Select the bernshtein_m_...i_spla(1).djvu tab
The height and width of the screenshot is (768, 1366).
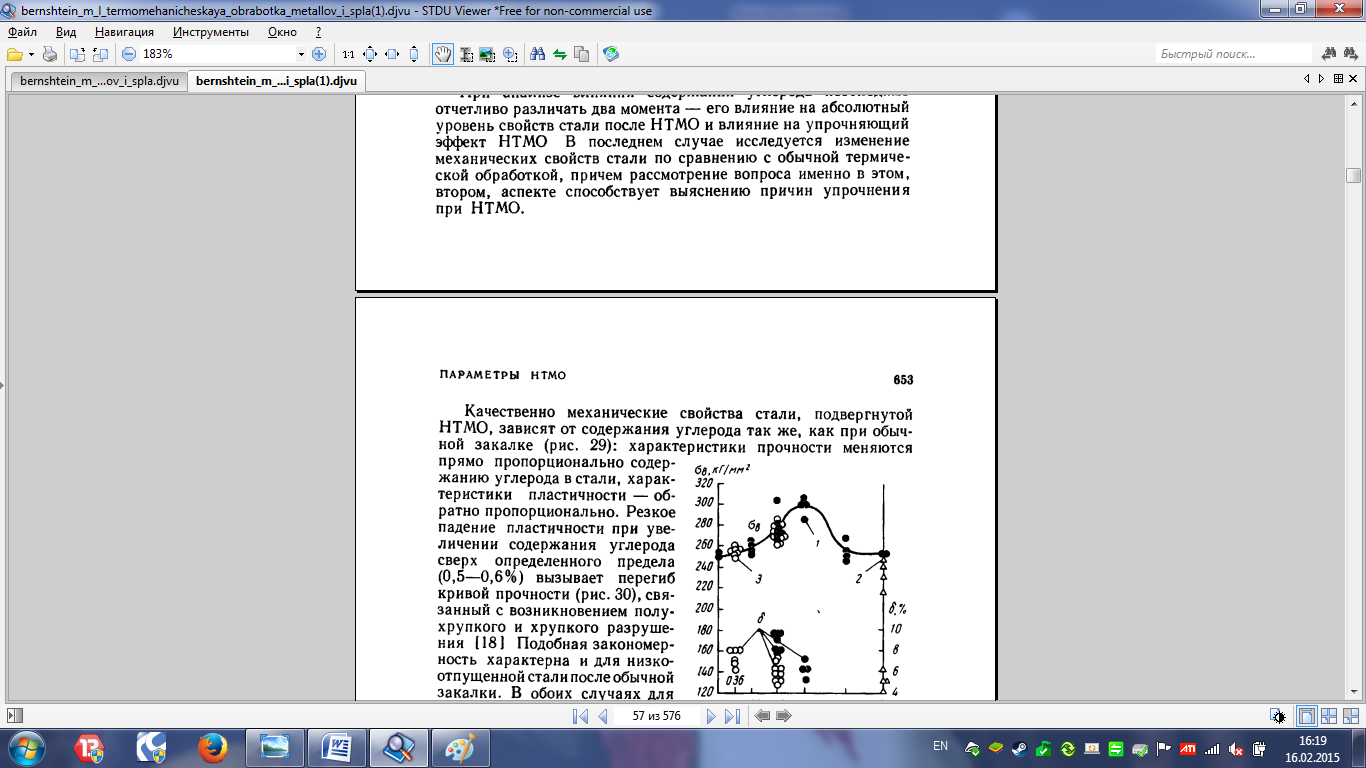pyautogui.click(x=276, y=81)
